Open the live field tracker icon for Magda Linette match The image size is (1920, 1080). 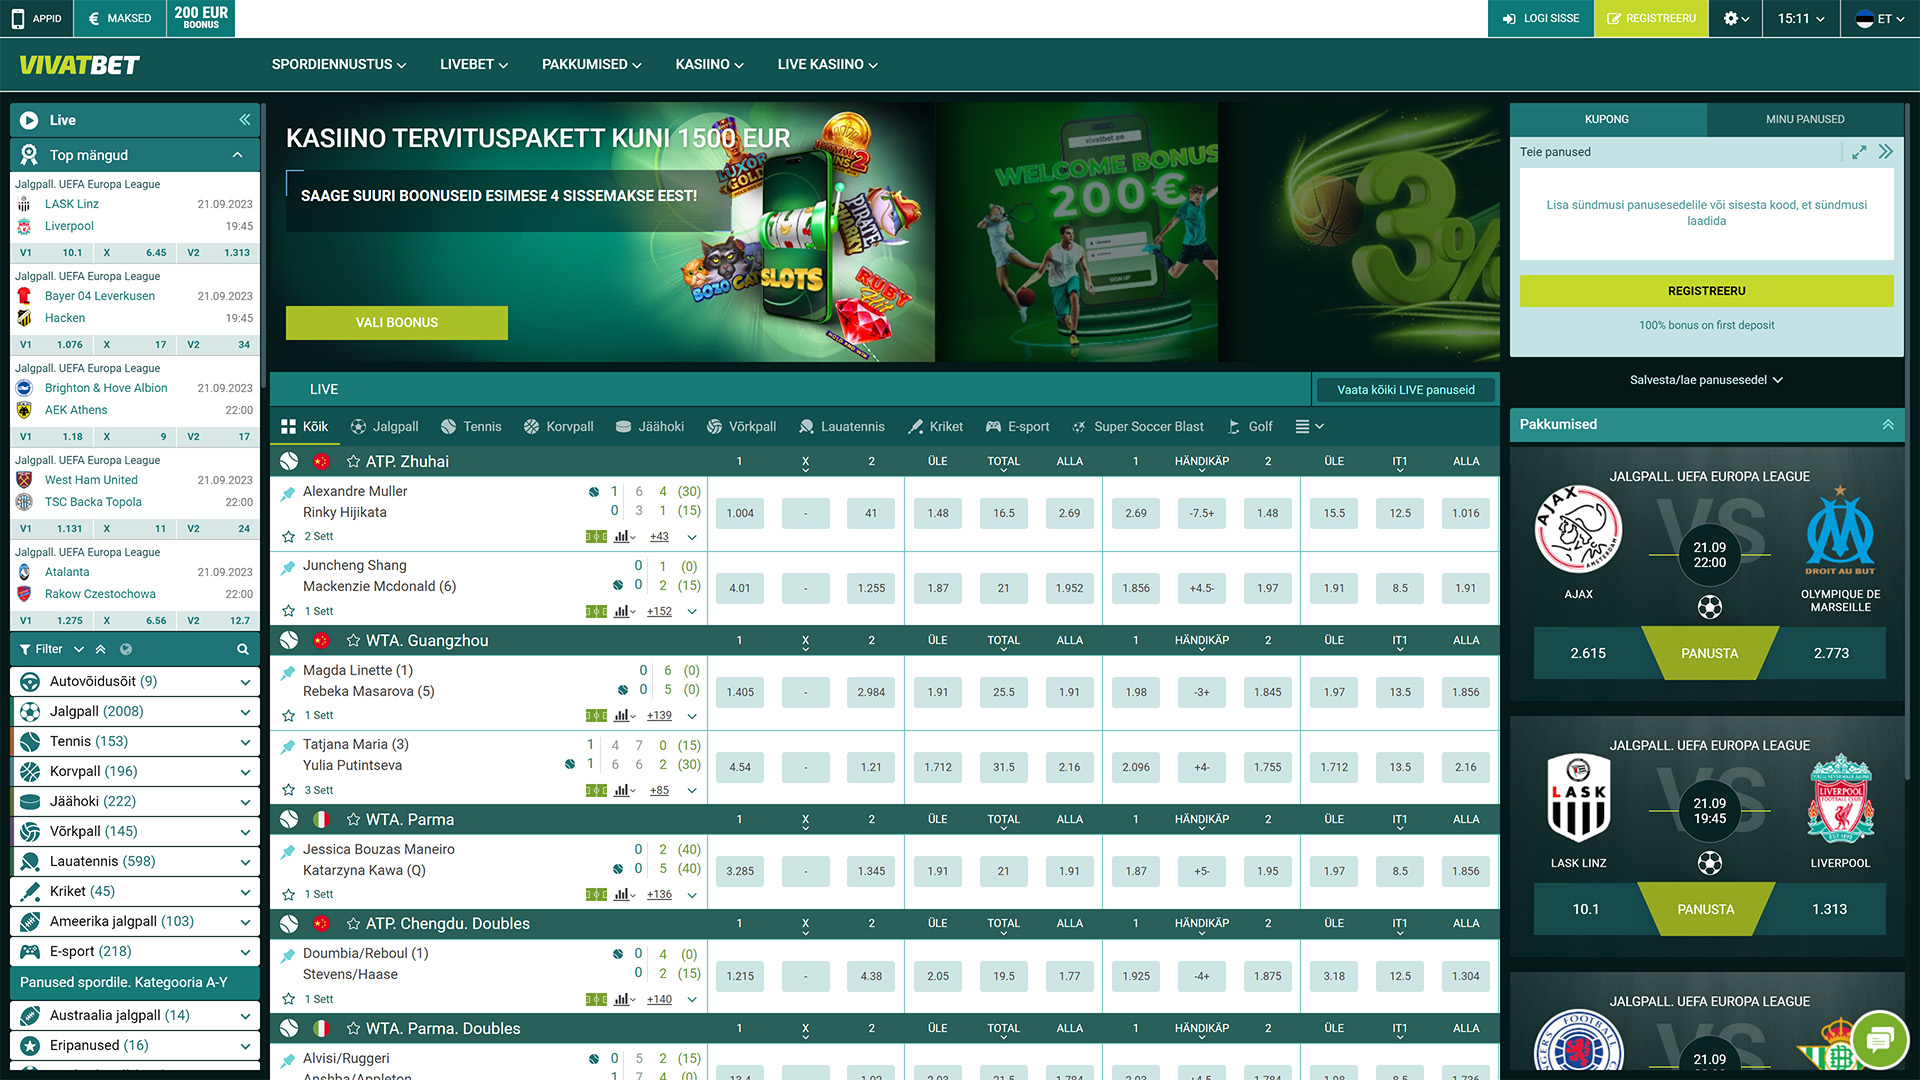click(596, 715)
